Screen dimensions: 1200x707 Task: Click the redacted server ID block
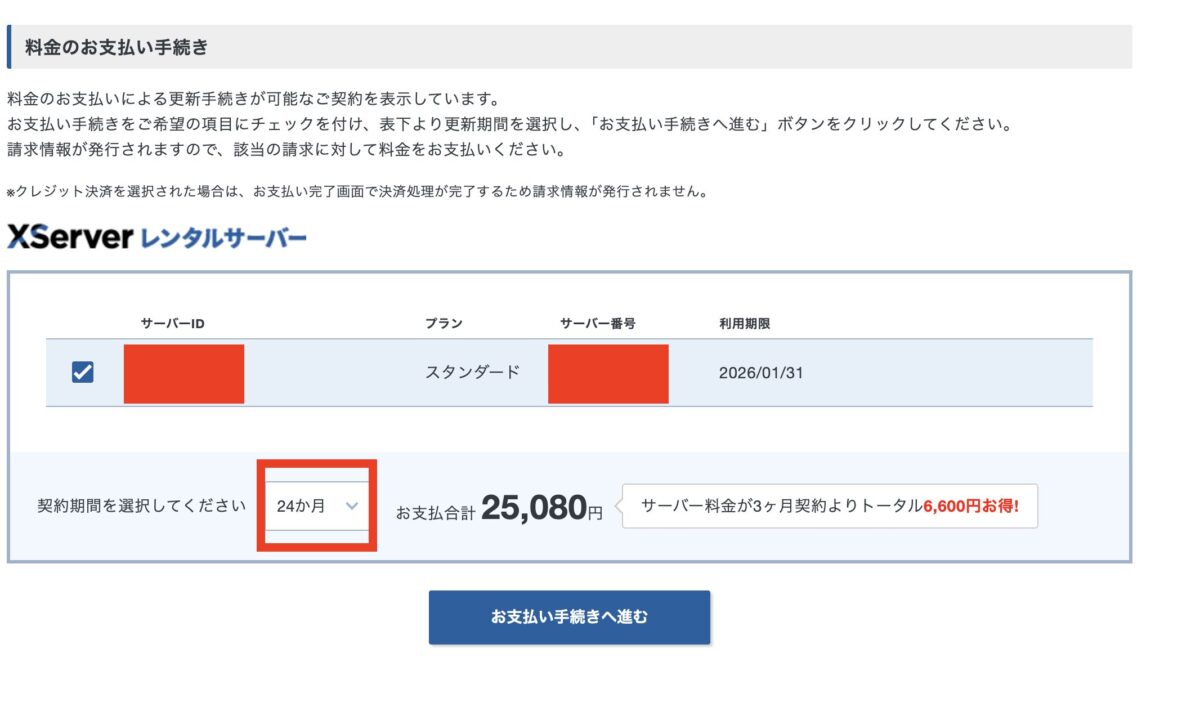pos(184,374)
